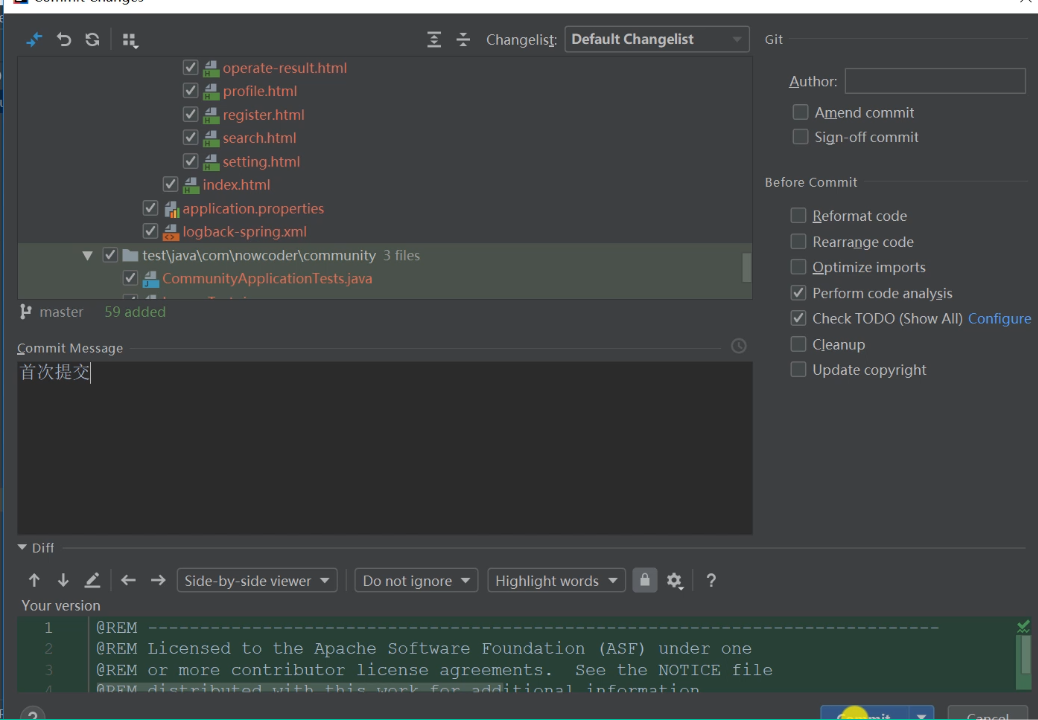Click the operate-result.html file icon

[x=211, y=68]
